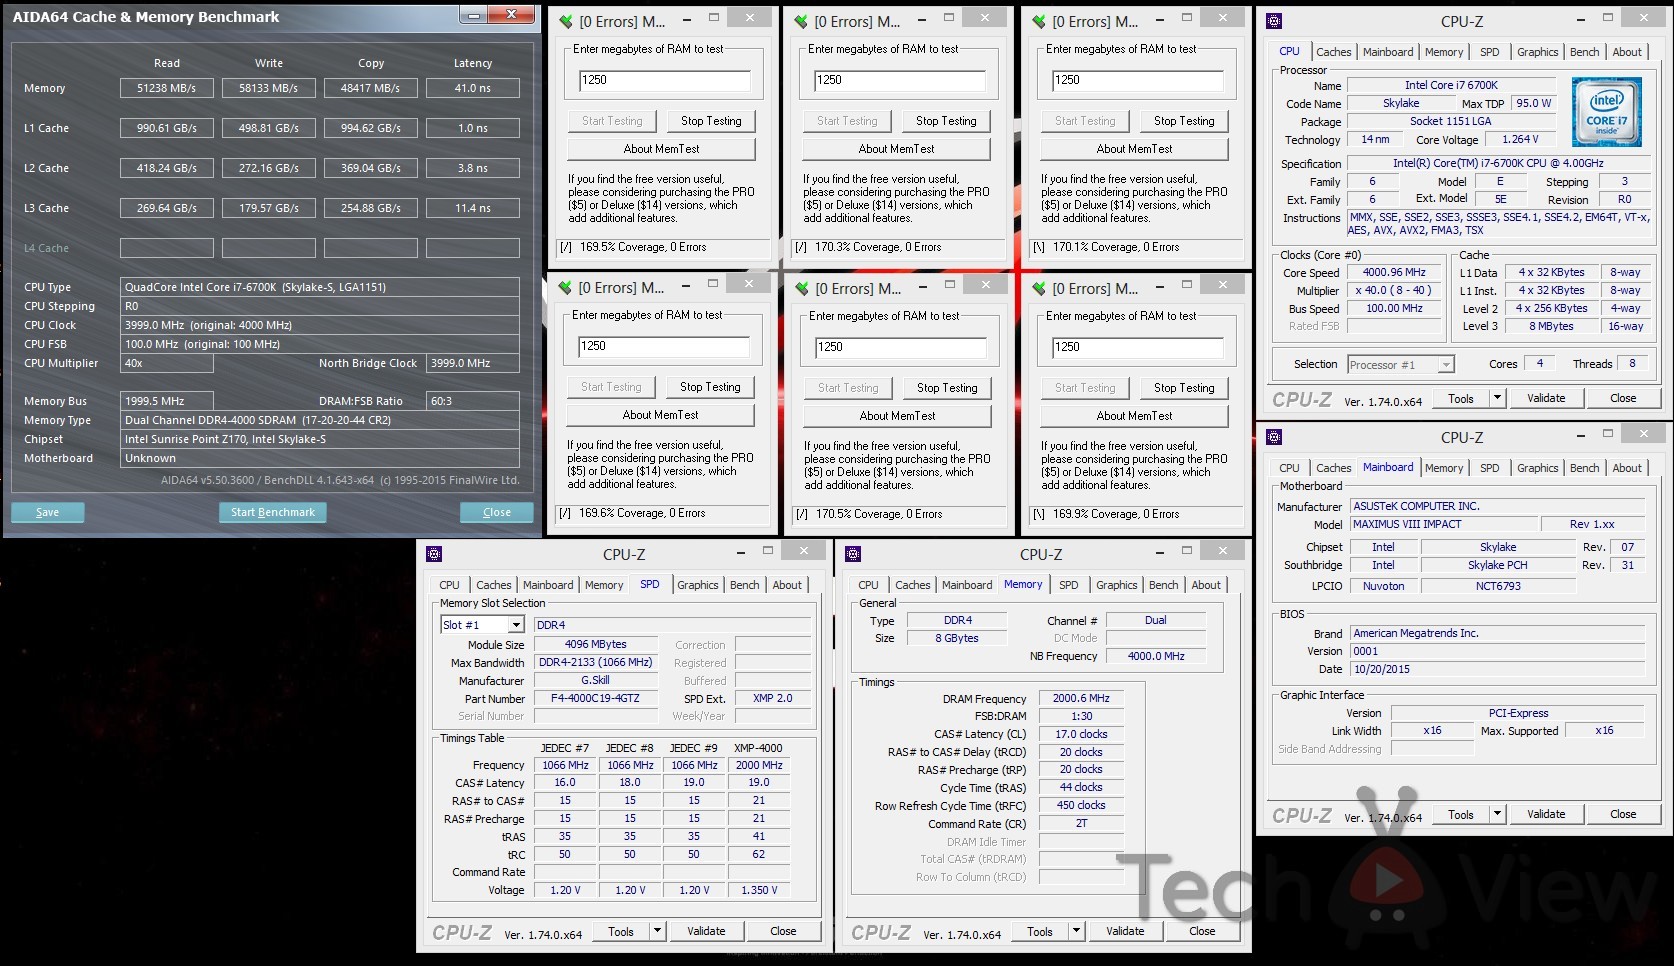Image resolution: width=1674 pixels, height=966 pixels.
Task: Click MemTest title icon in 170.1% coverage window
Action: click(x=1038, y=21)
